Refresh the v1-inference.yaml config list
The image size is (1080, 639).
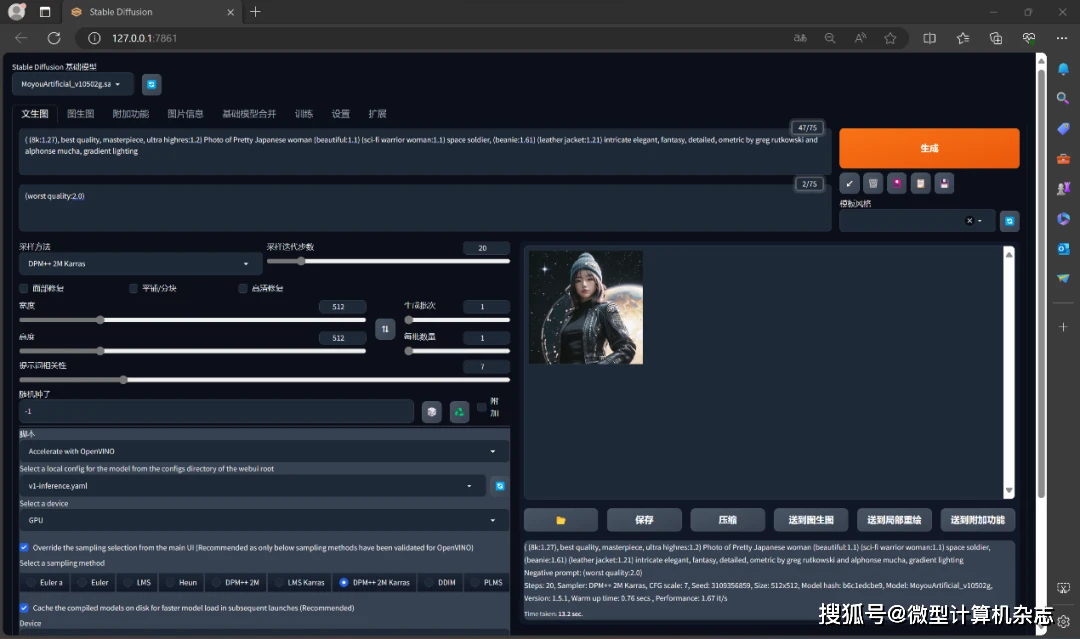tap(500, 486)
